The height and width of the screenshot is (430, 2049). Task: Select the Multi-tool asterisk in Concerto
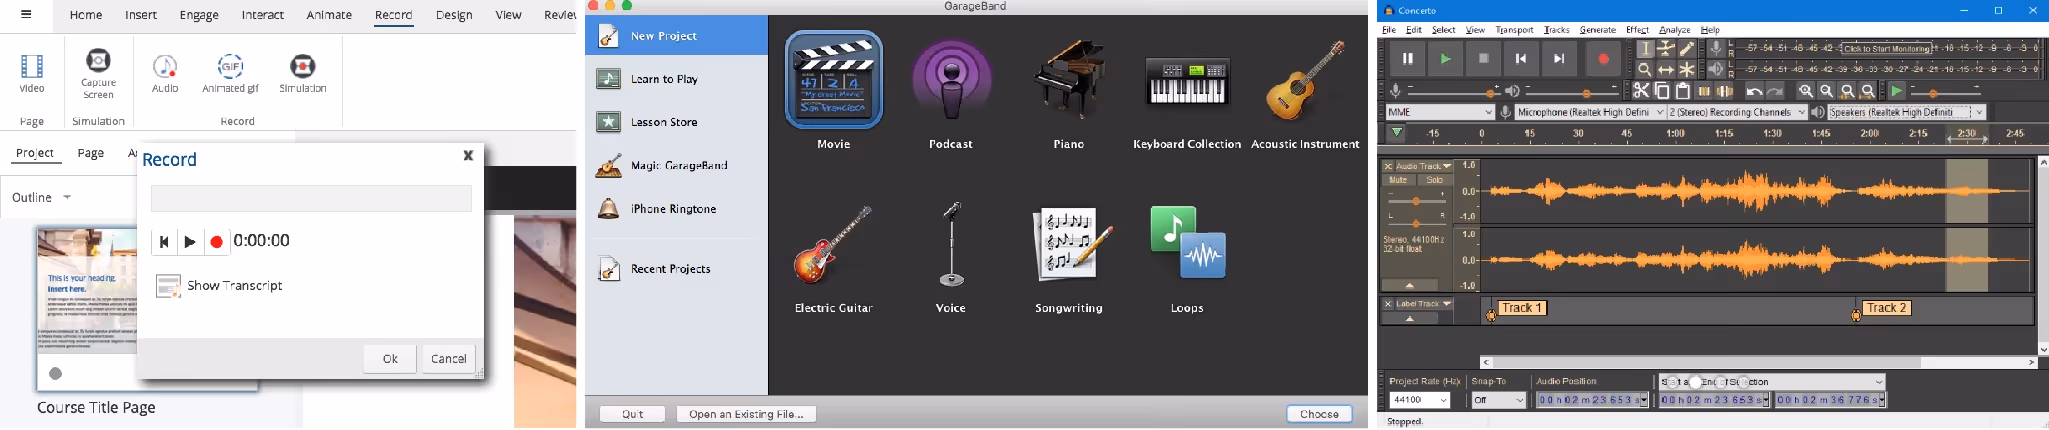click(x=1687, y=69)
